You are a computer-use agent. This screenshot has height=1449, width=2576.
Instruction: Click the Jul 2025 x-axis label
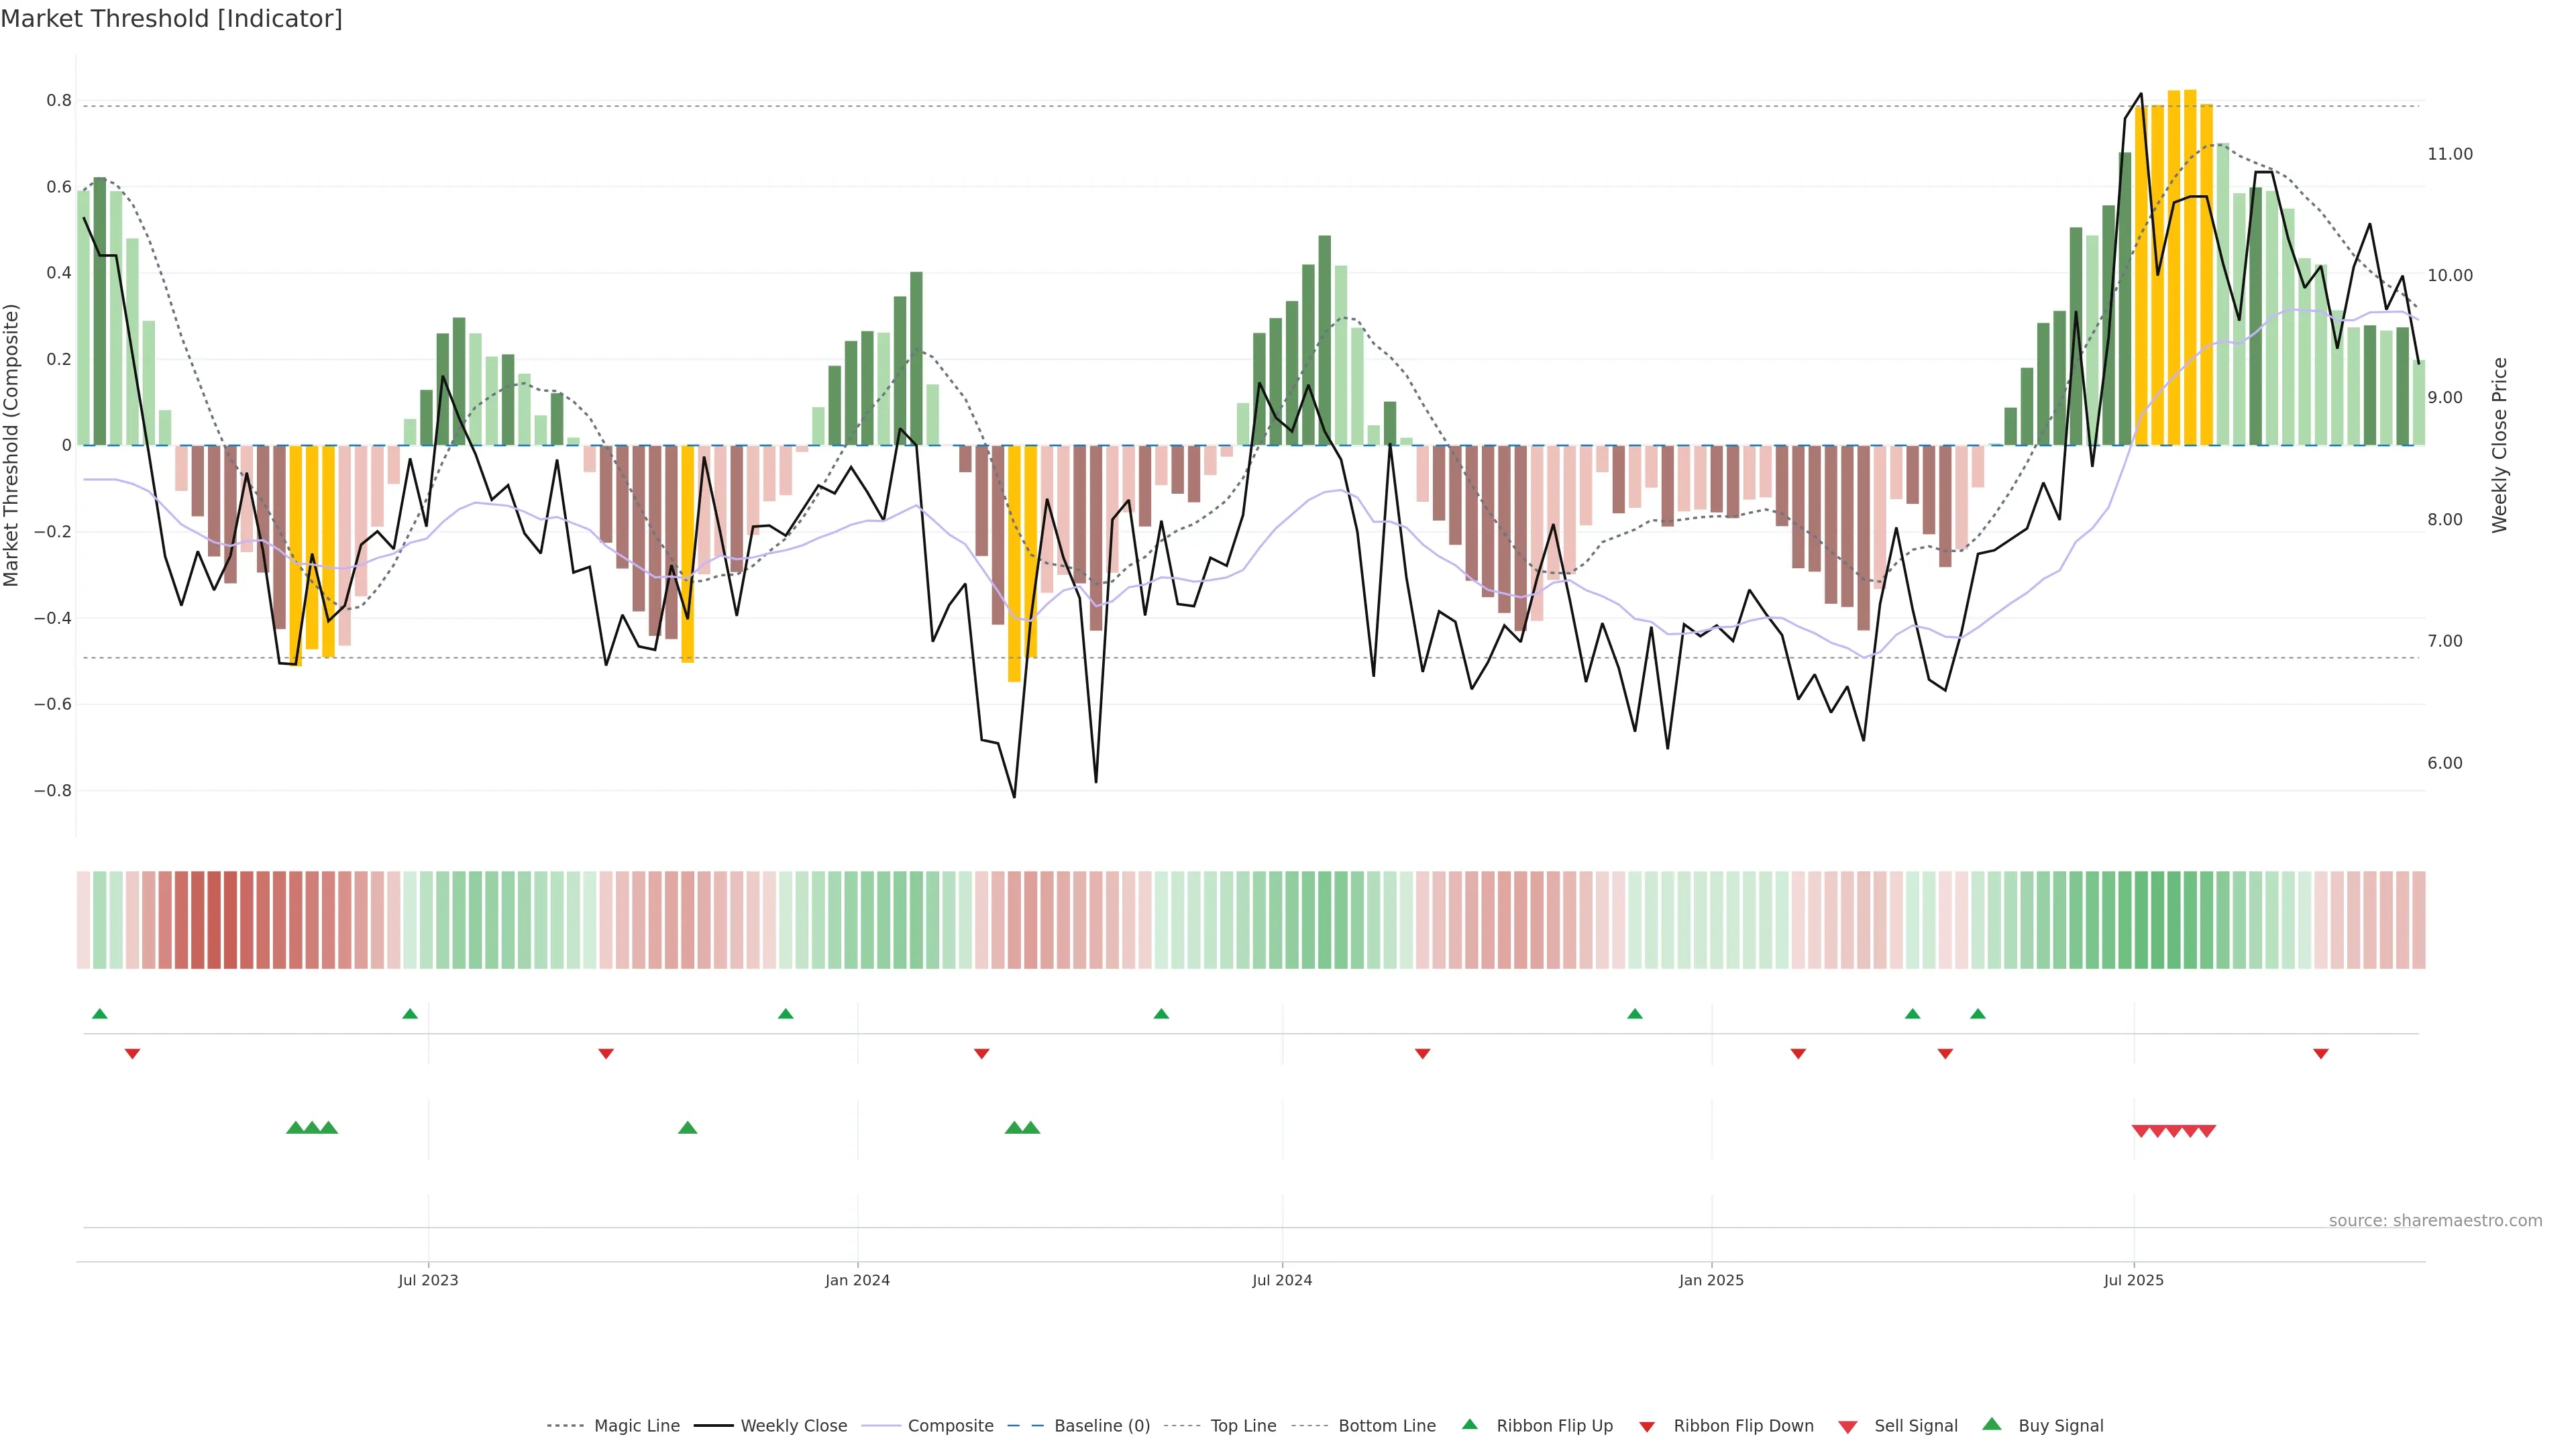point(2133,1280)
